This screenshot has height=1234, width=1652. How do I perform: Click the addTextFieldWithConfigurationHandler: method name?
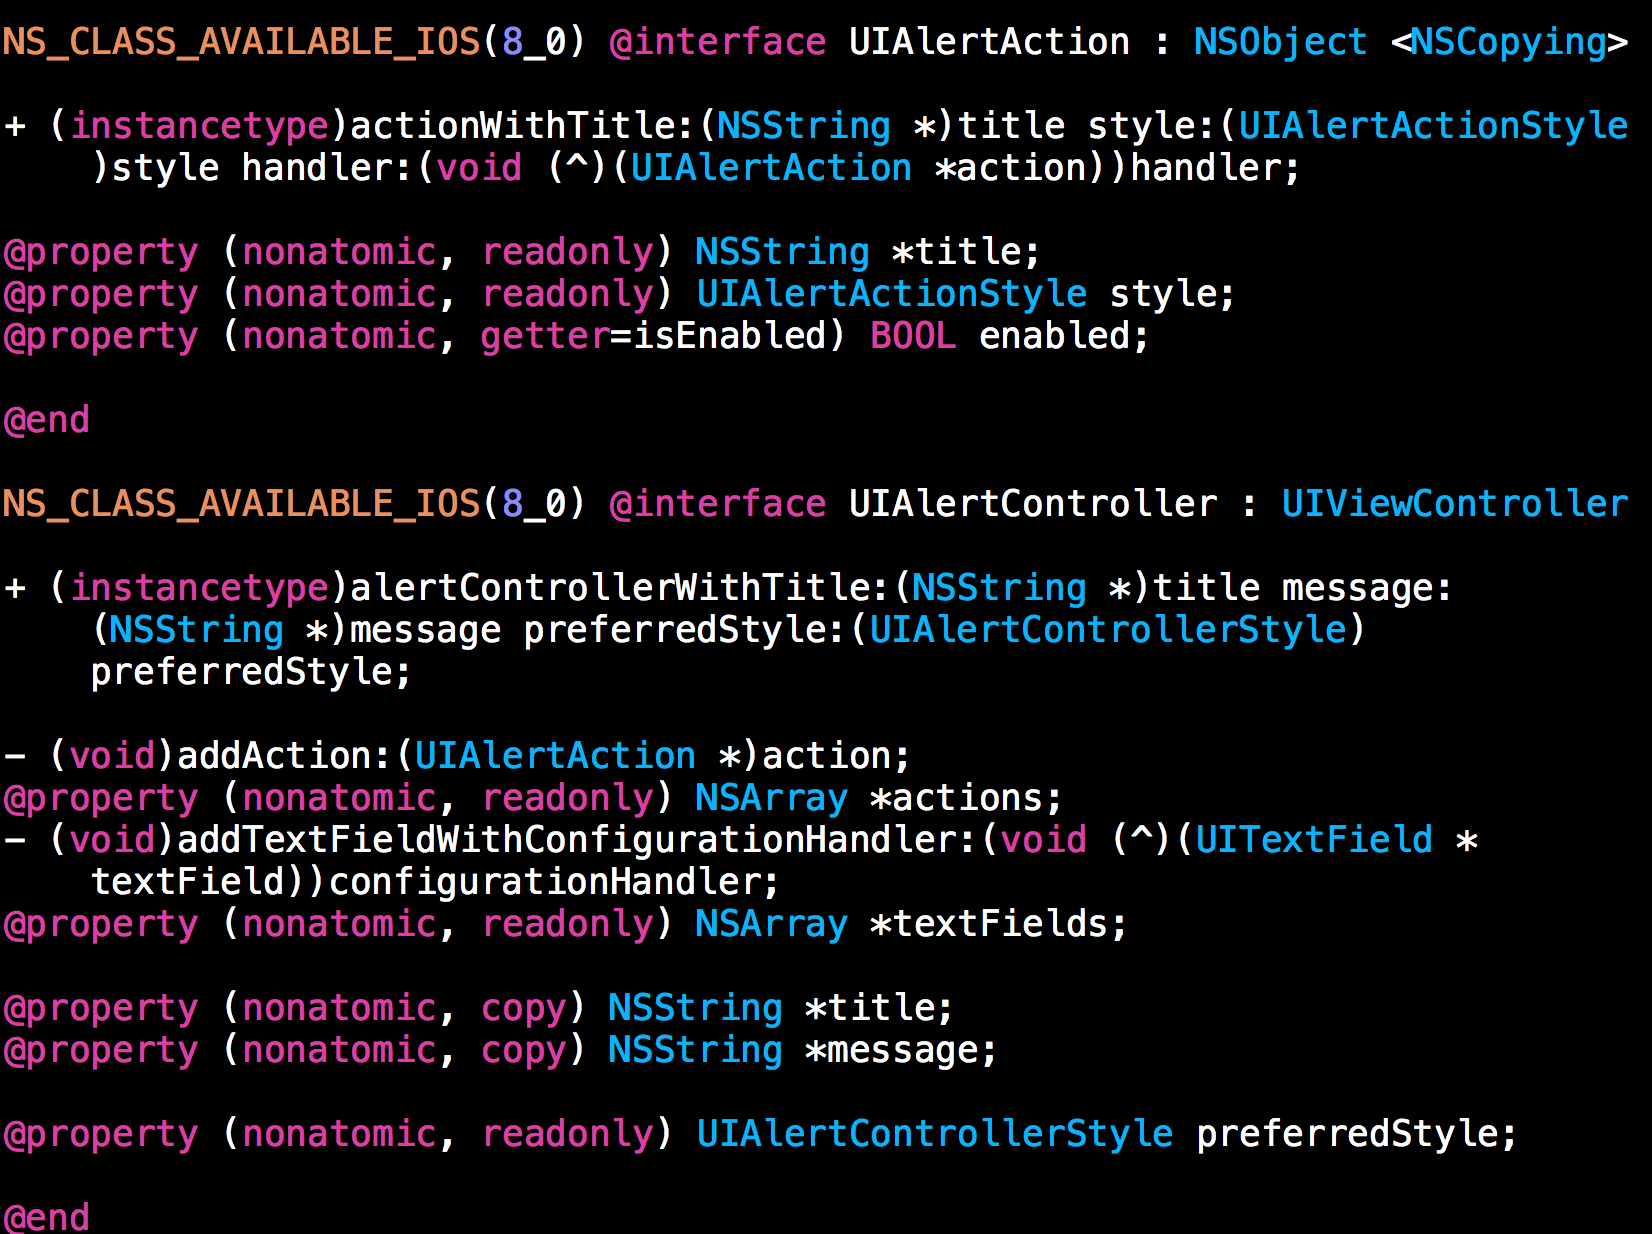click(x=576, y=840)
